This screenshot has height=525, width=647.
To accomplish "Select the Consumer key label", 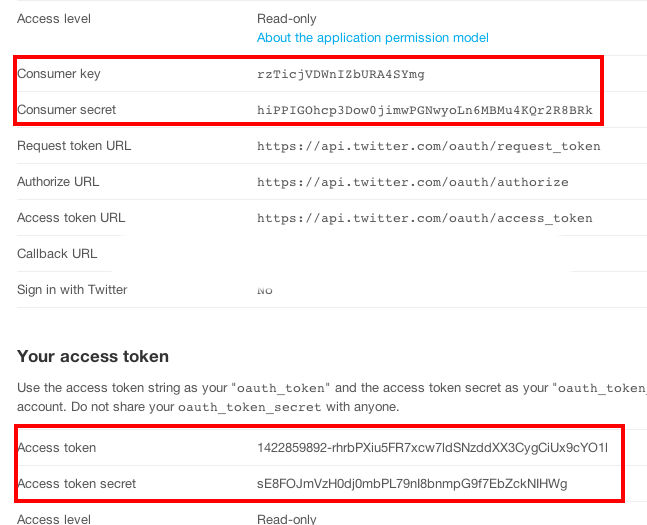I will tap(59, 74).
